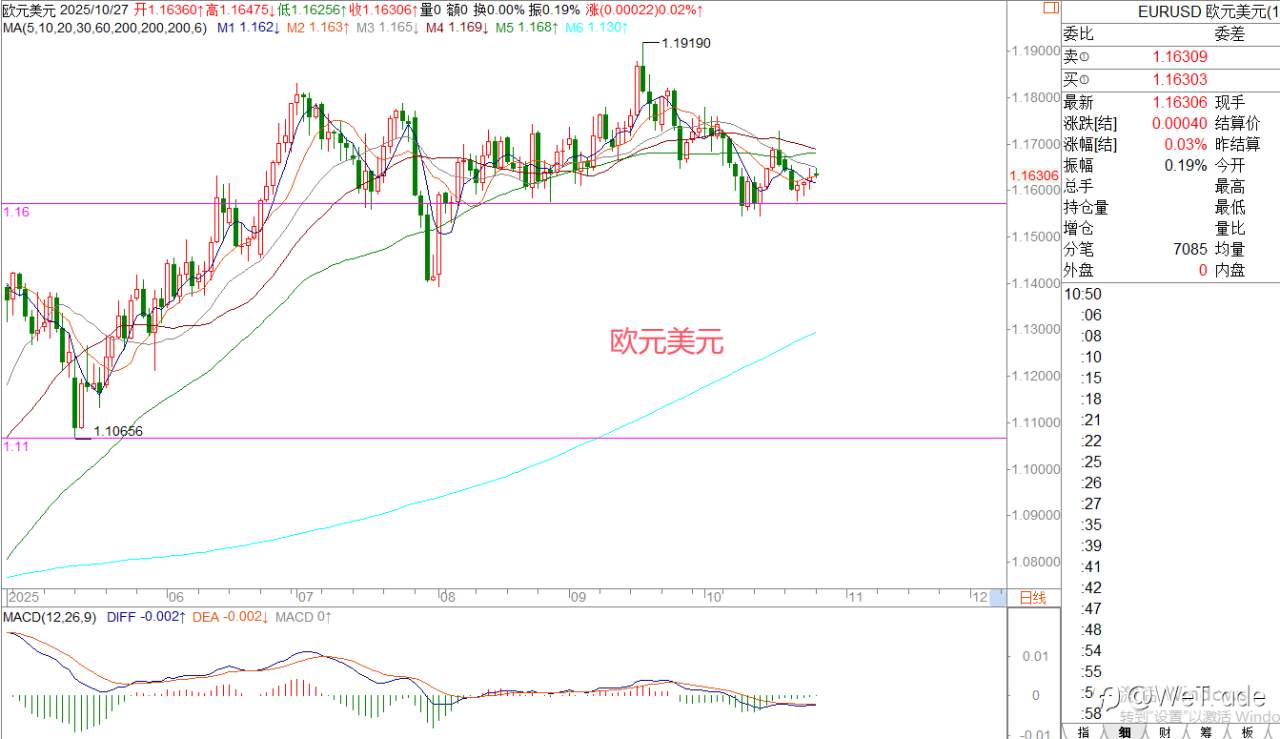Click the 1.11 horizontal line label
Image resolution: width=1280 pixels, height=739 pixels.
click(x=16, y=447)
